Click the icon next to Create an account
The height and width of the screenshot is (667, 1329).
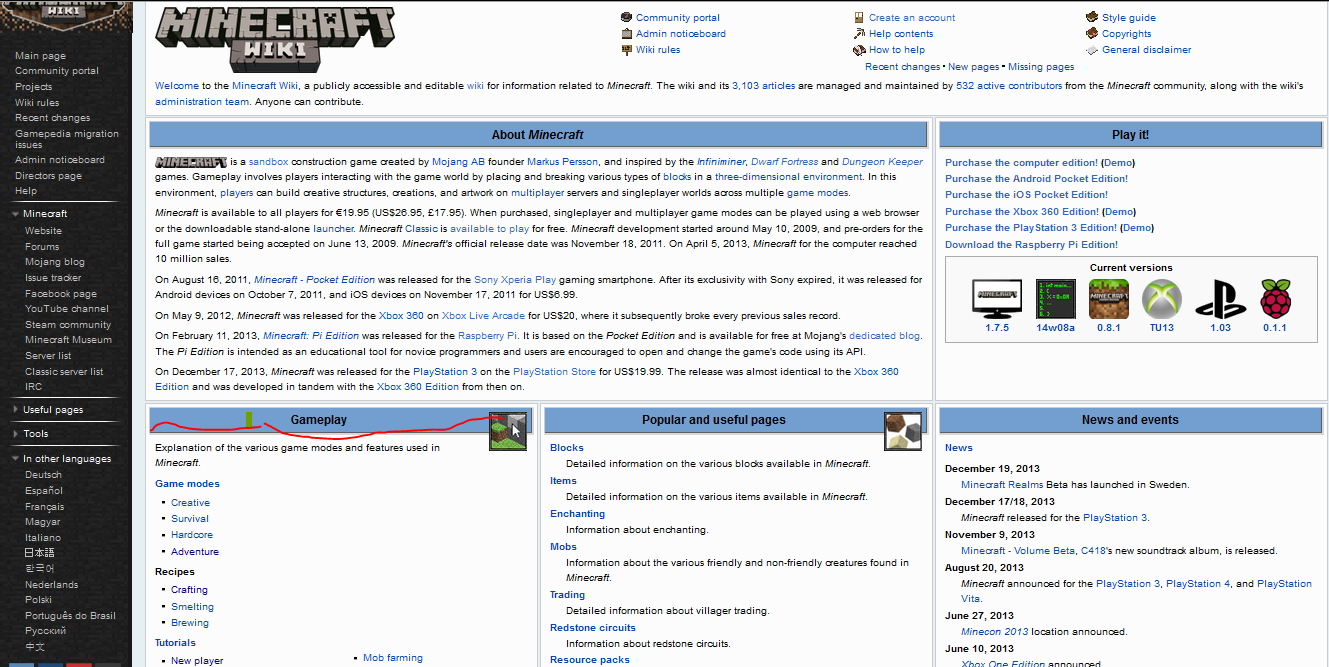click(859, 17)
